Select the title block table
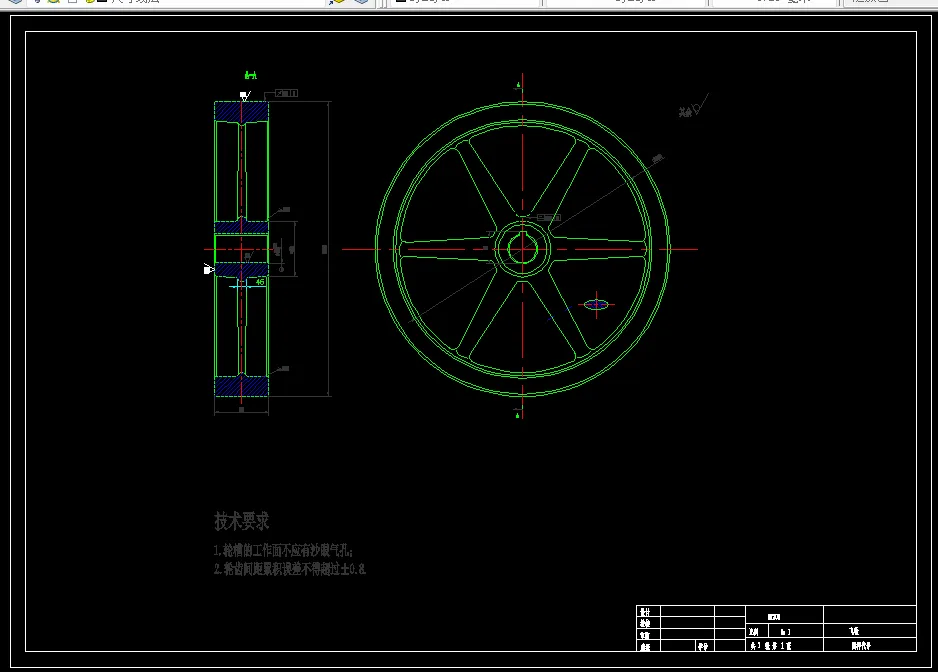Screen dimensions: 938x672 [x=776, y=628]
